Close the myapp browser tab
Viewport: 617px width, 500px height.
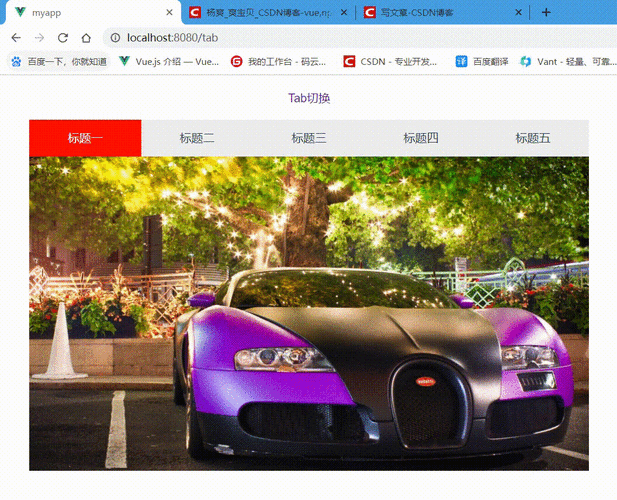point(169,13)
